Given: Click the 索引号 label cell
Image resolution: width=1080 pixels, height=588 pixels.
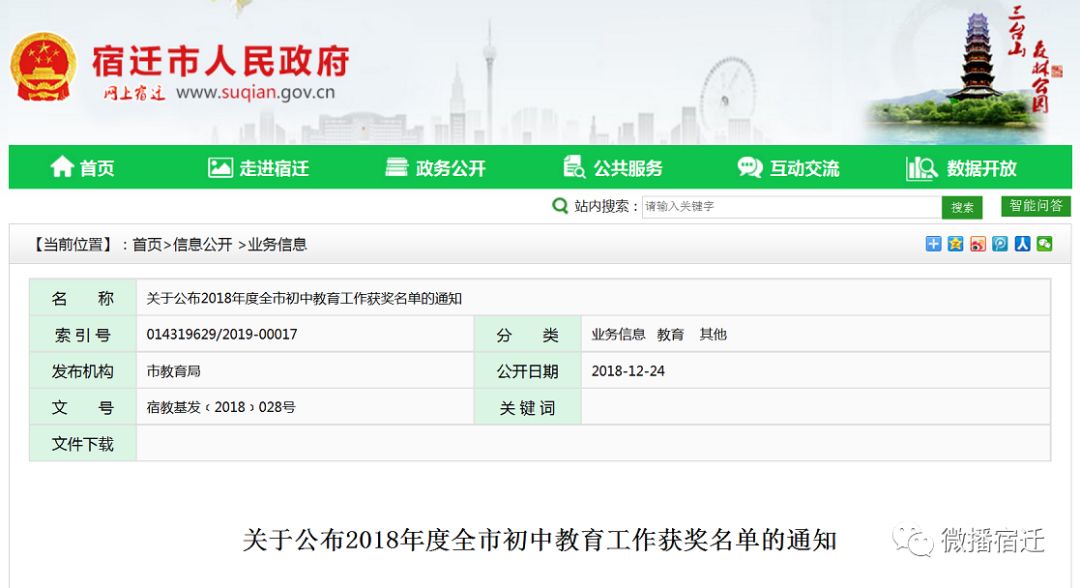Looking at the screenshot, I should 83,335.
